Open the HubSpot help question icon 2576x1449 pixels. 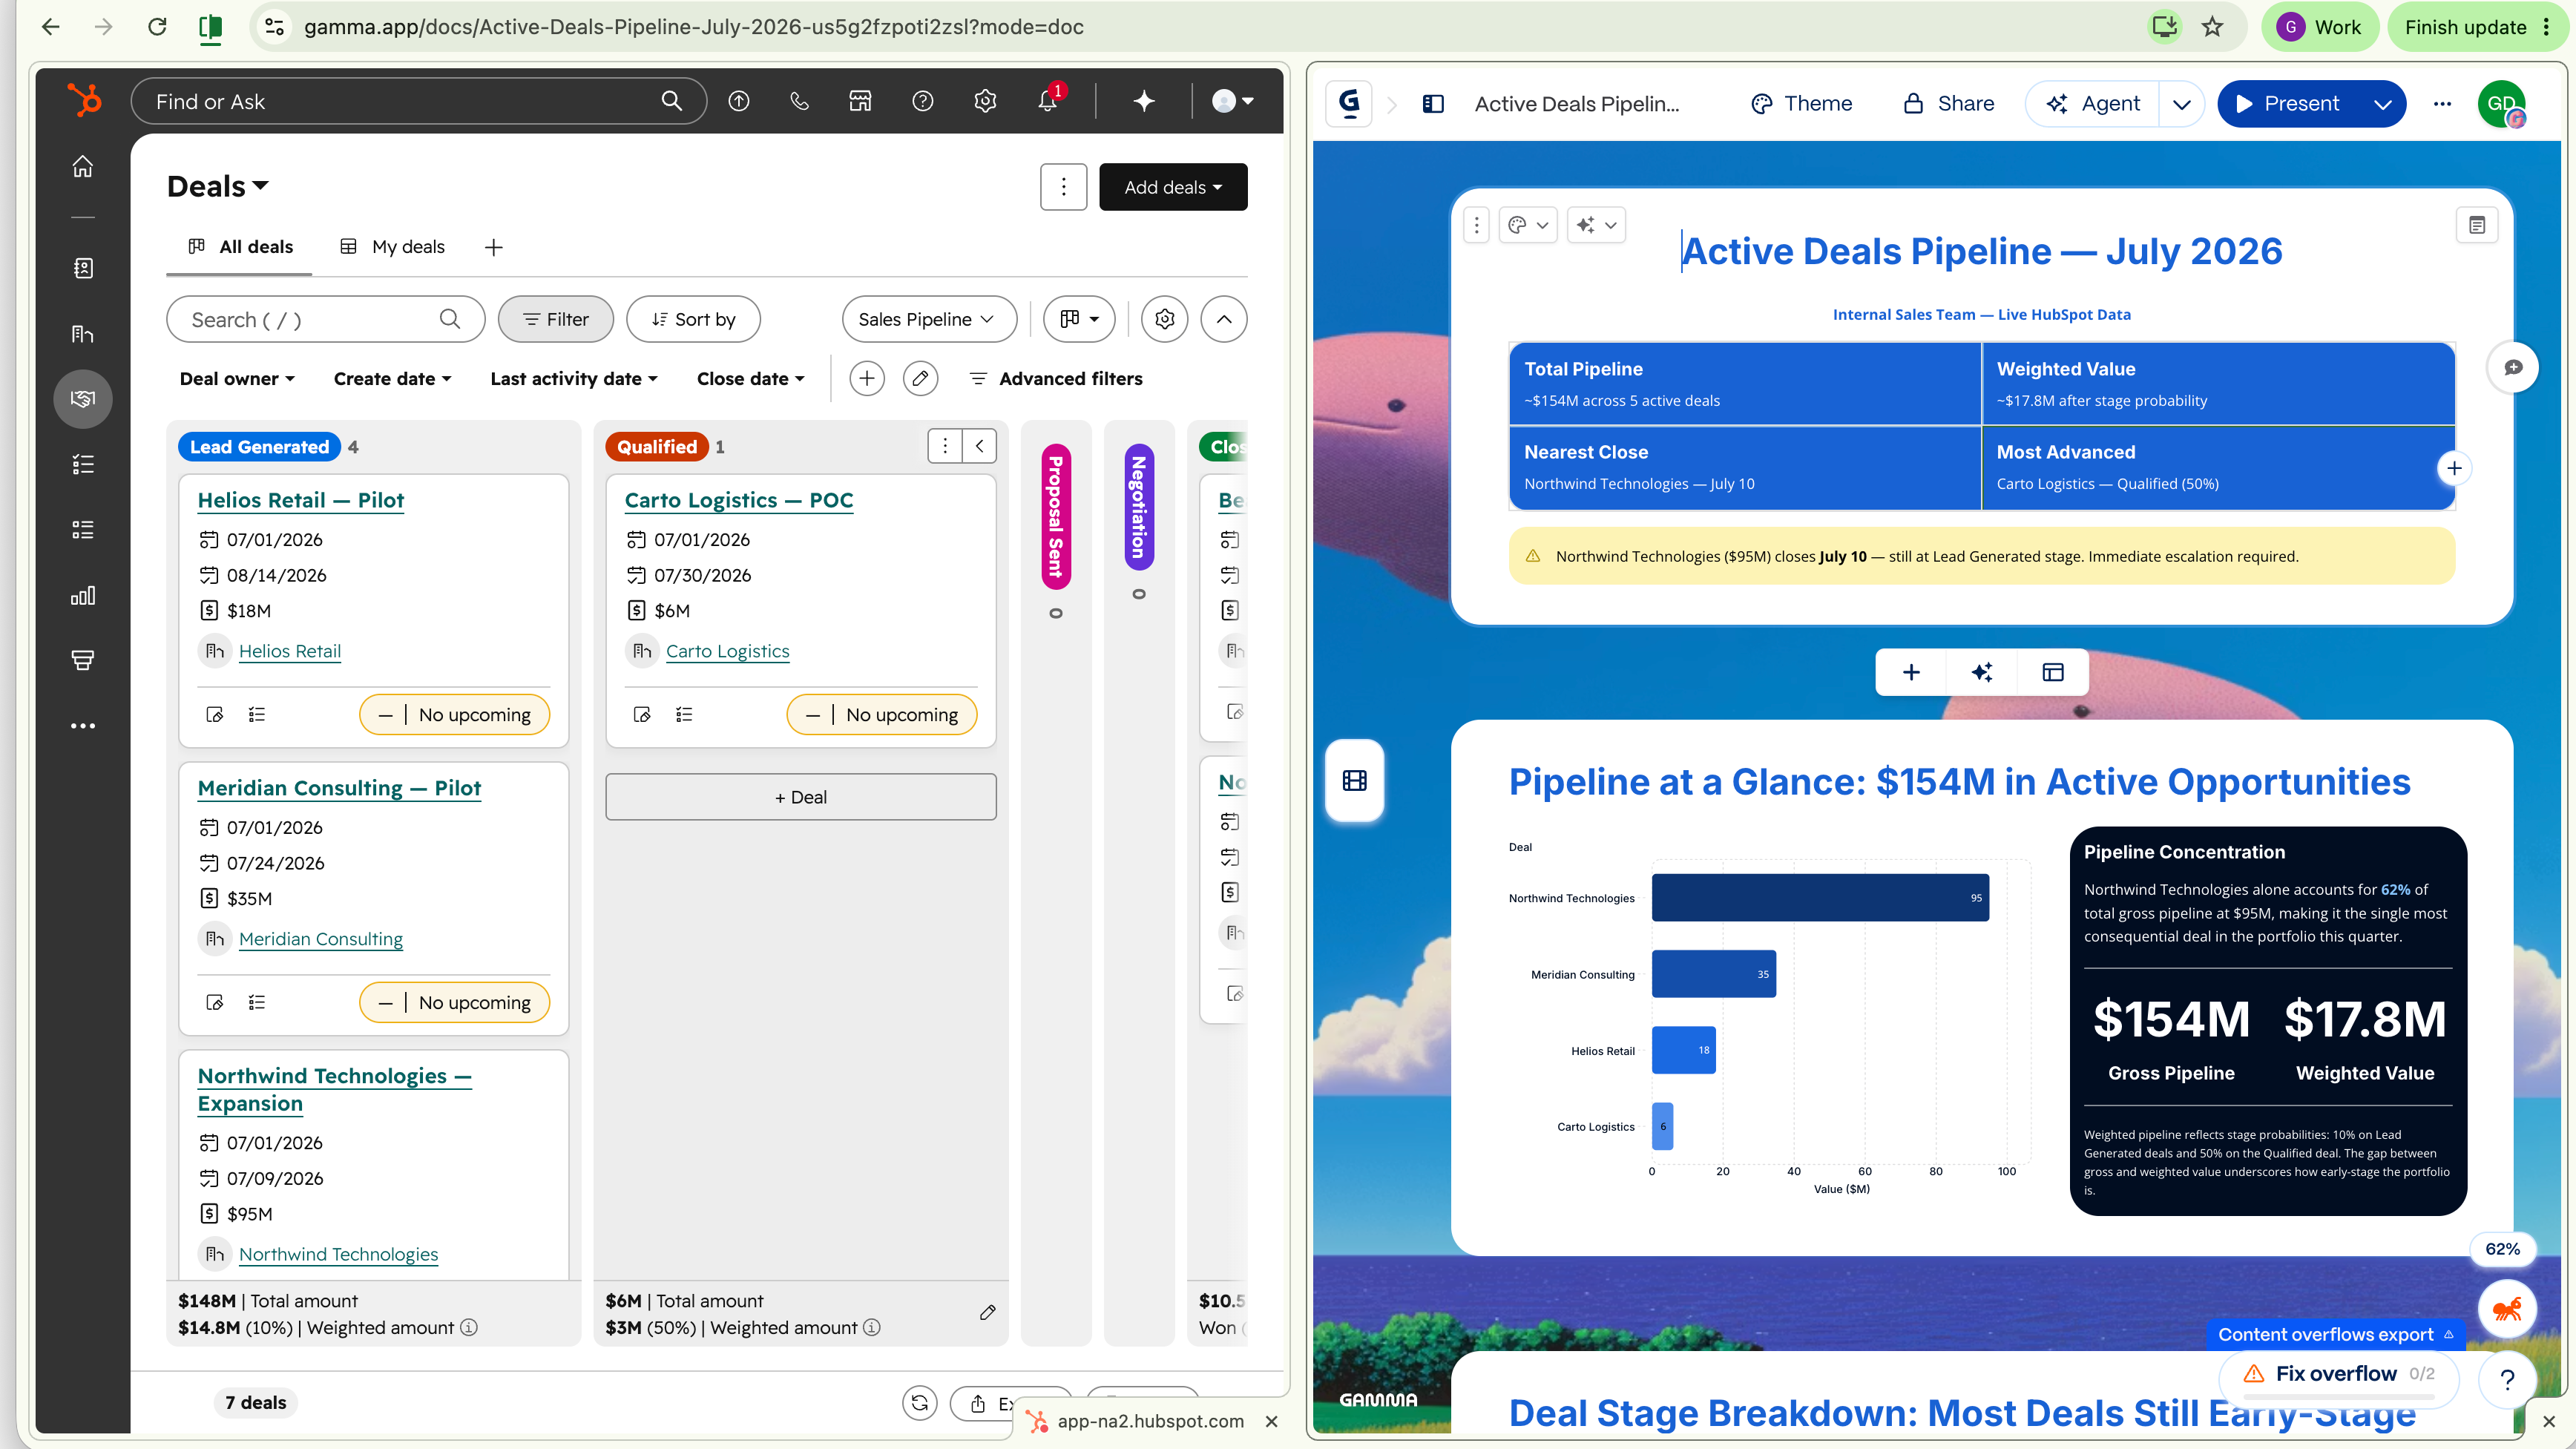point(923,101)
